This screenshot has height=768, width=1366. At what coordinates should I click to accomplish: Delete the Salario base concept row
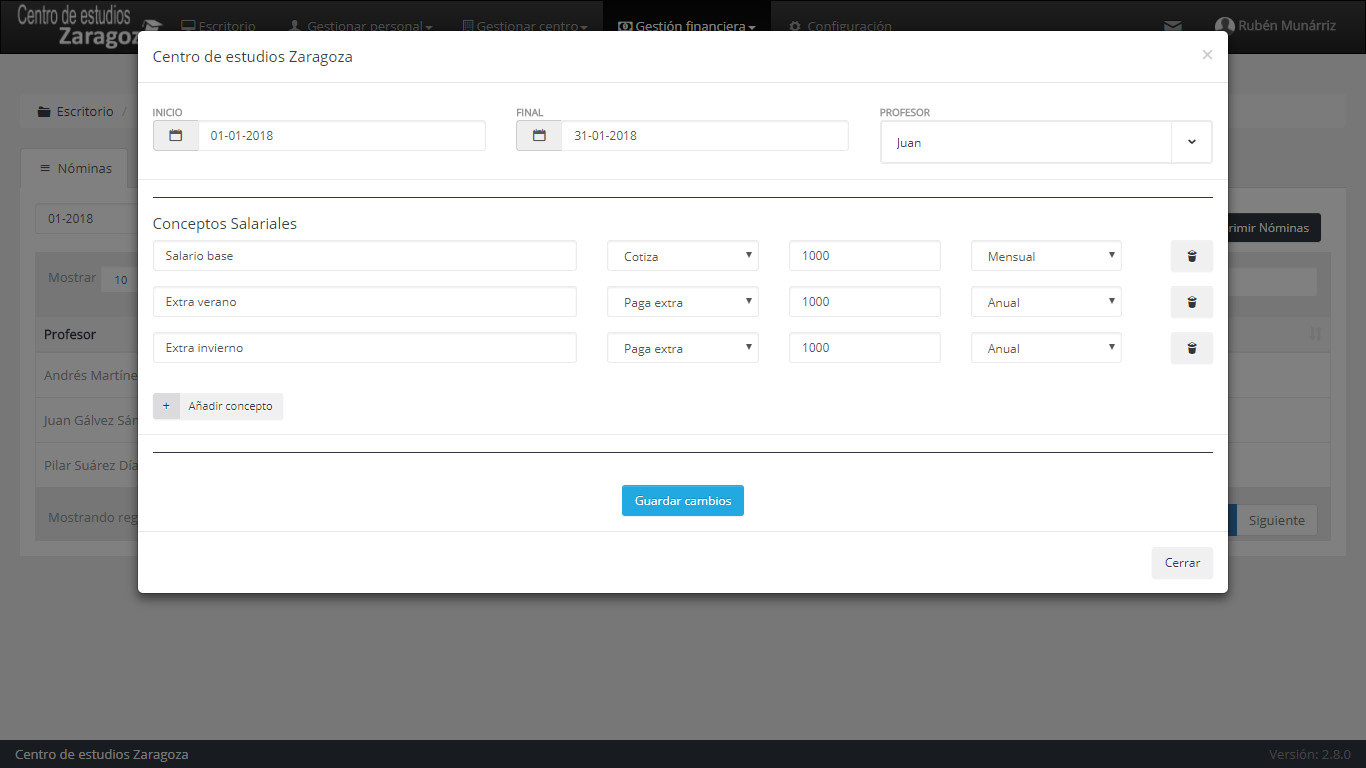1192,256
